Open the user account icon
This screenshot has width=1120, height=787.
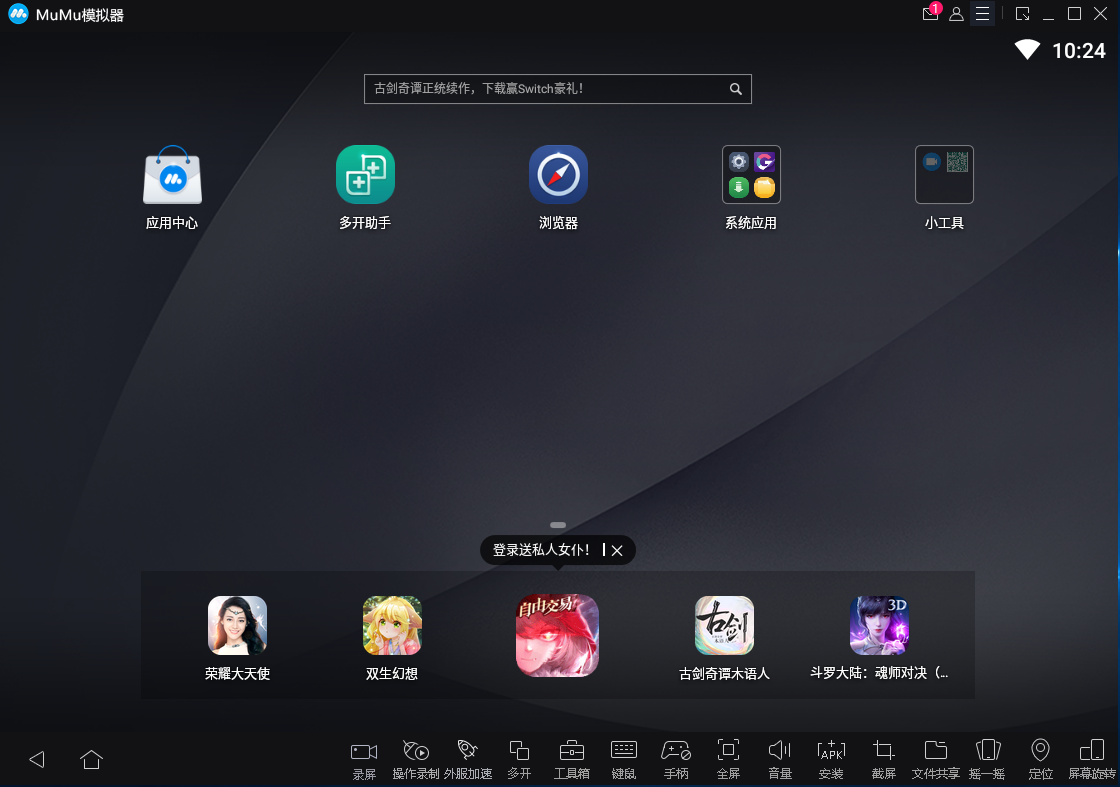[x=956, y=14]
